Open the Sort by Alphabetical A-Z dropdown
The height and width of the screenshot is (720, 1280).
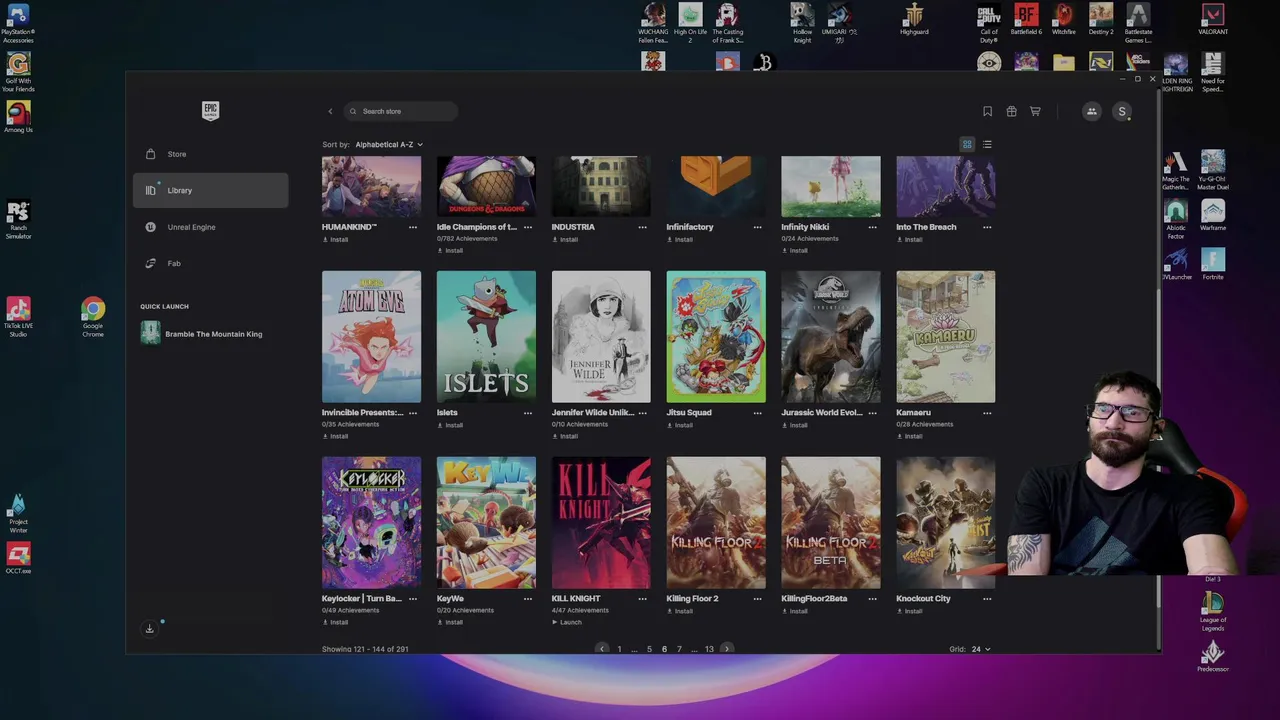(388, 144)
